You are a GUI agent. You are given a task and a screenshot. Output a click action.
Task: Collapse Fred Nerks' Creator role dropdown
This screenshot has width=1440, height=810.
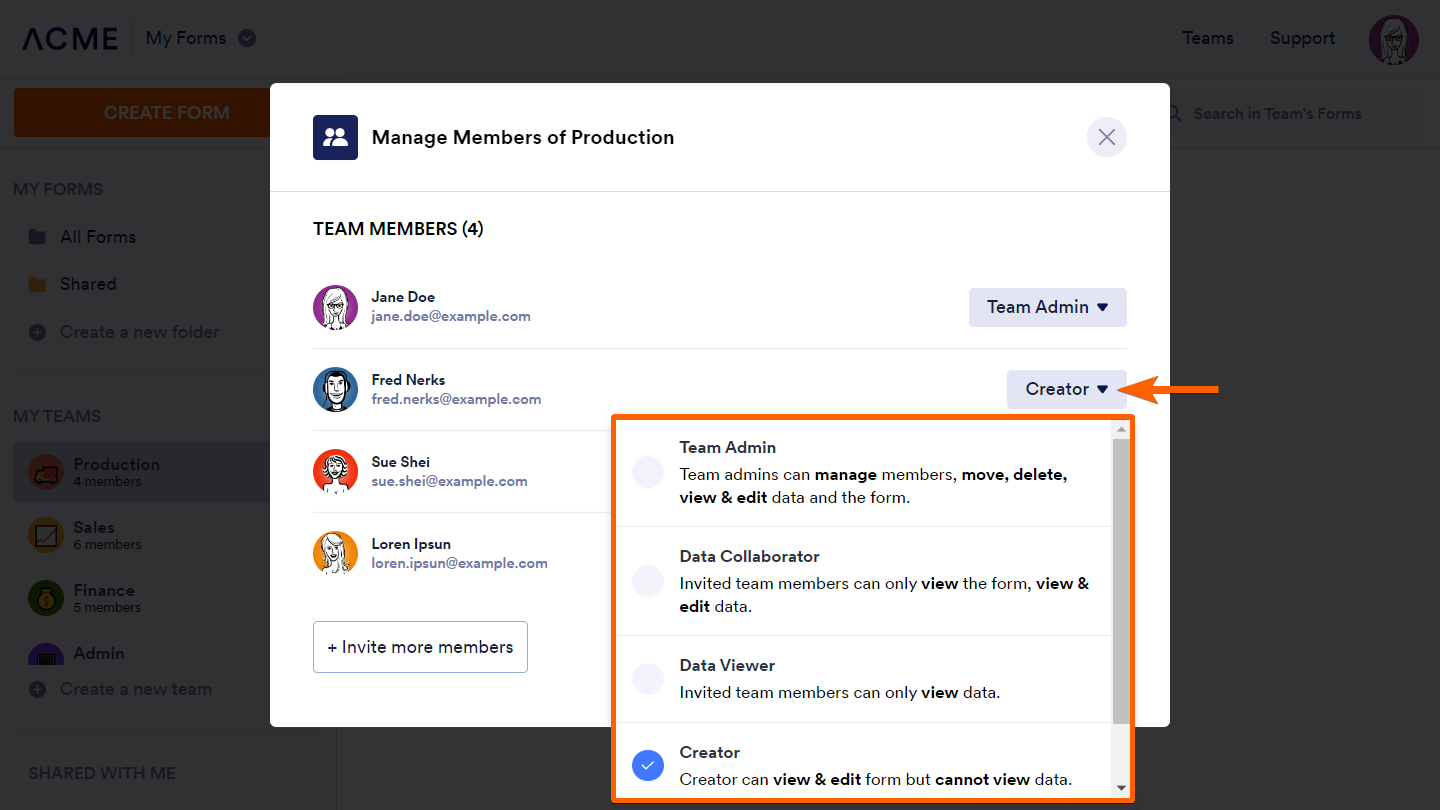coord(1066,389)
